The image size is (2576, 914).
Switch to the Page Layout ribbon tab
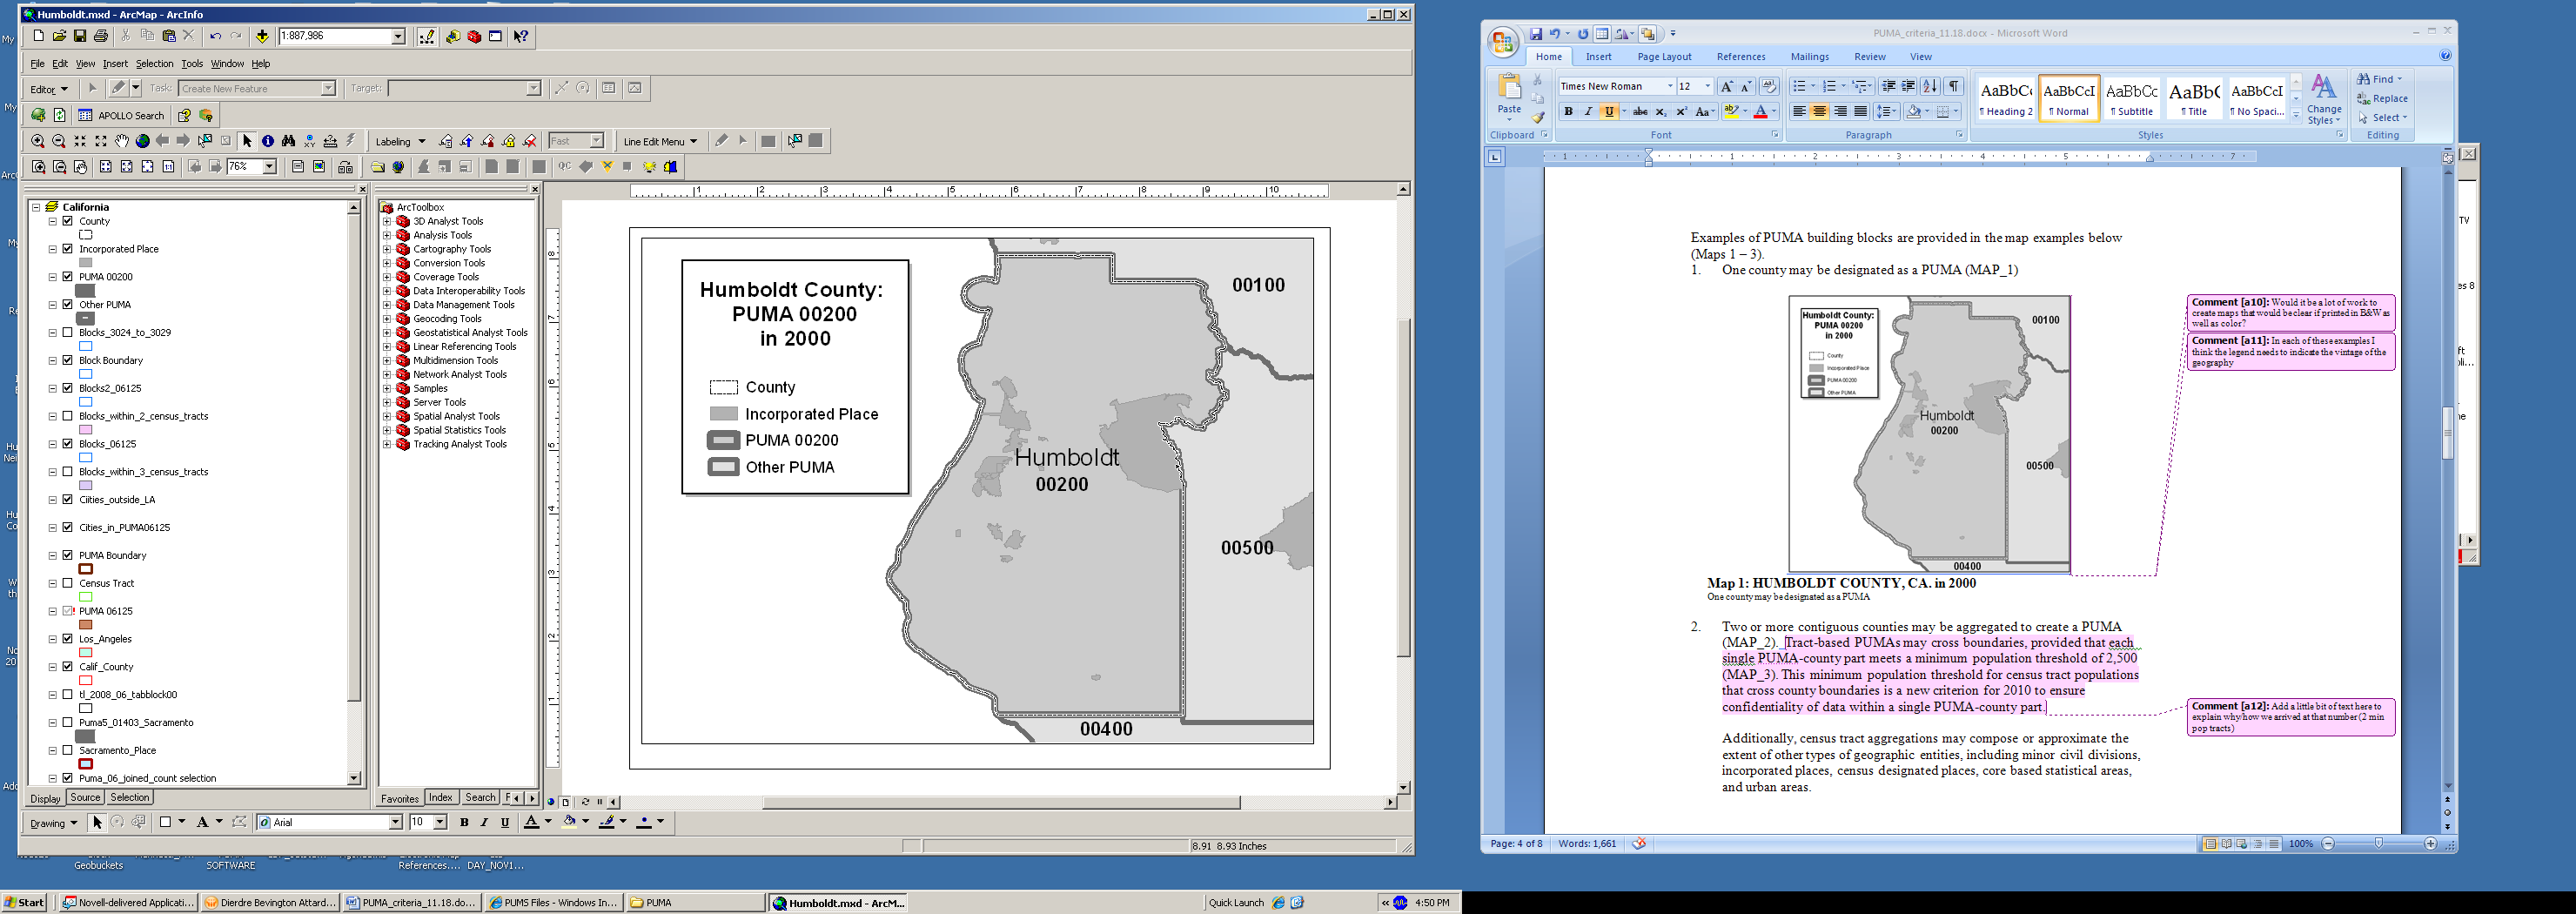1664,57
